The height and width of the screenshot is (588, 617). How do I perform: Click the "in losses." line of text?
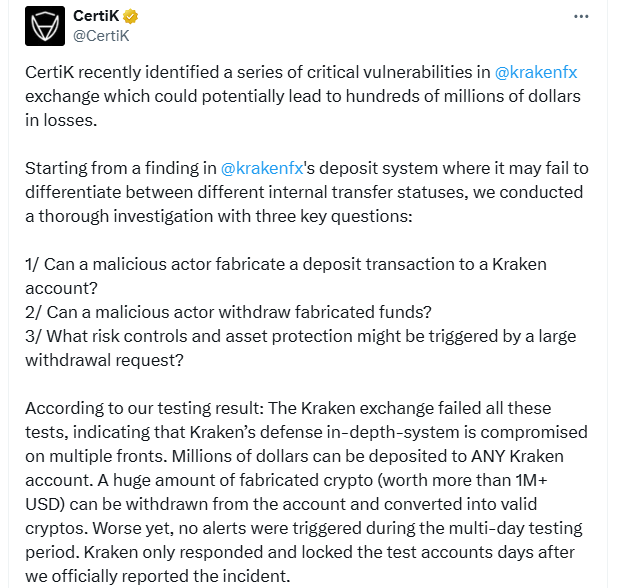click(61, 120)
